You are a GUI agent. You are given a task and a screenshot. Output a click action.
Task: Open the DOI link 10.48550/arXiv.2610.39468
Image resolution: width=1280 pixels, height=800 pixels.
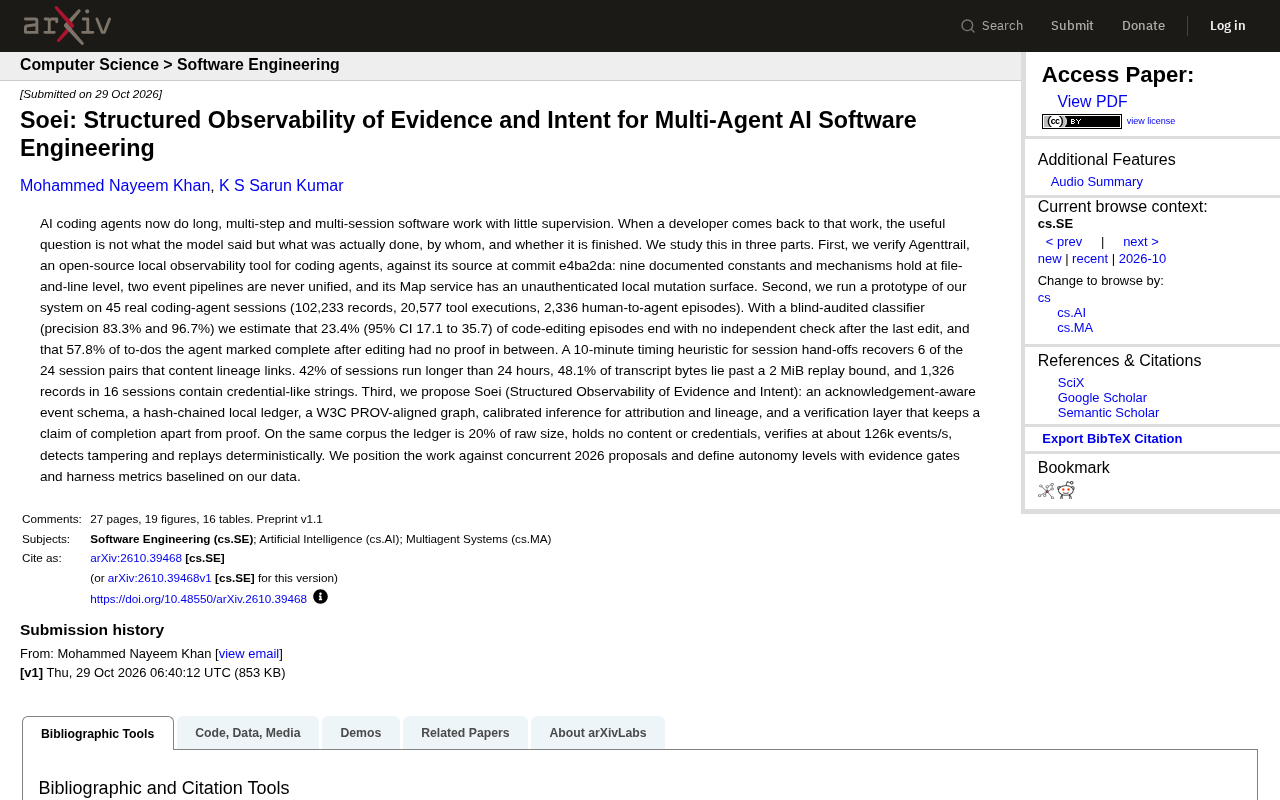pyautogui.click(x=198, y=599)
